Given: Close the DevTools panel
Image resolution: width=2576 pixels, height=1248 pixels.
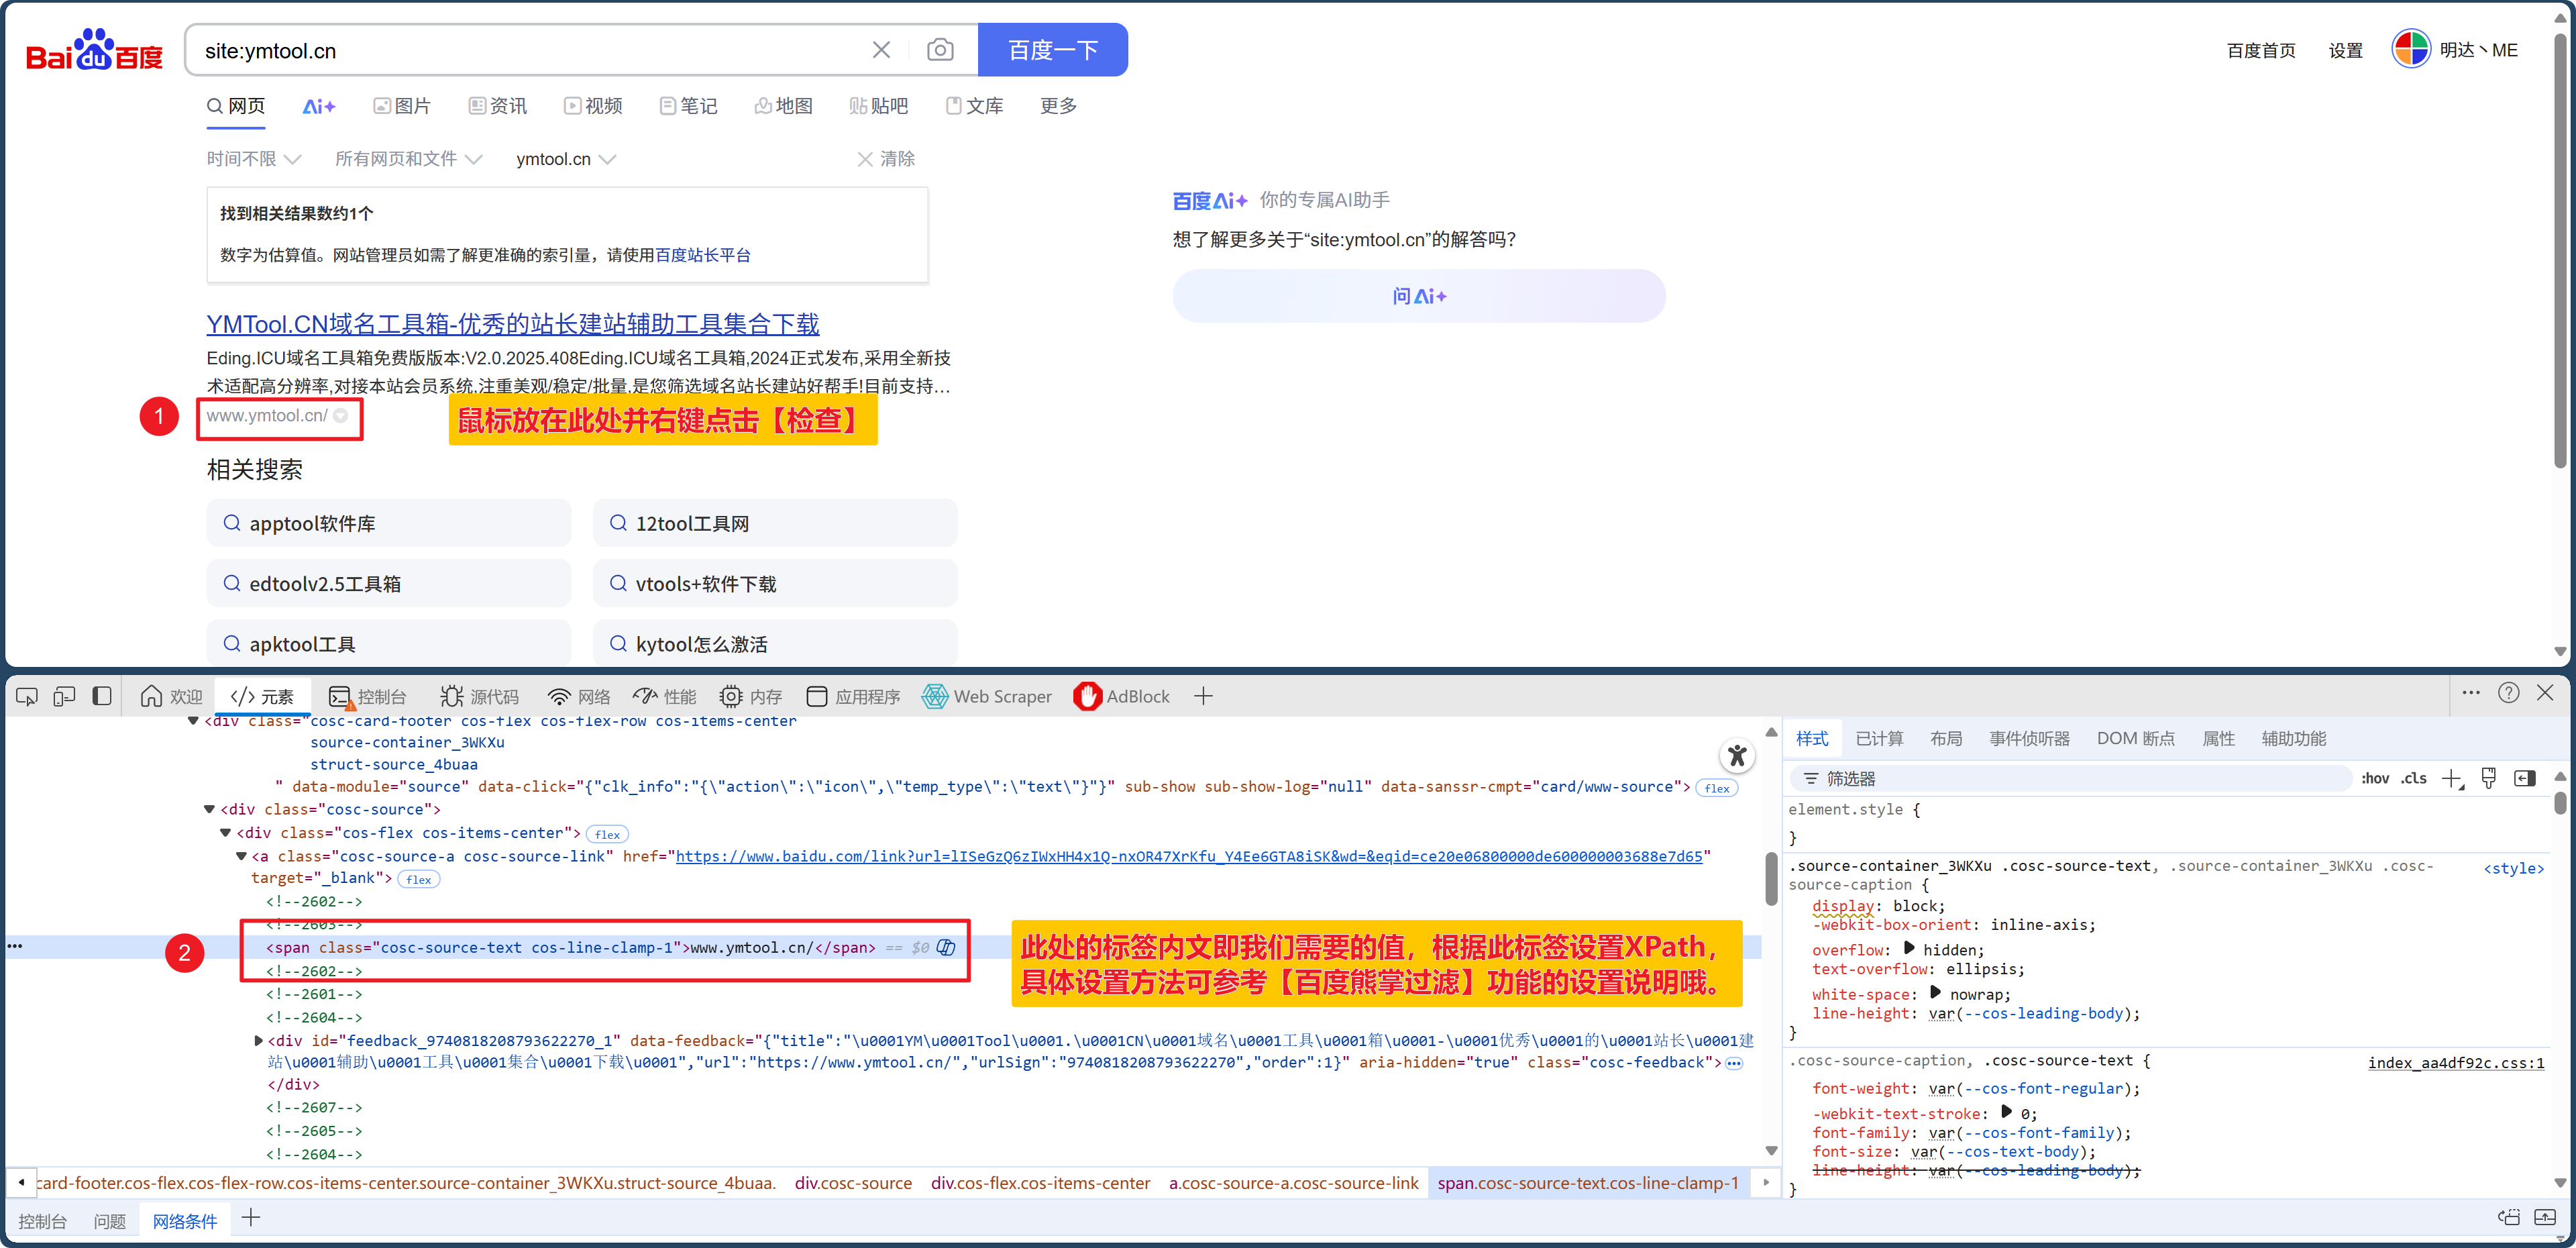Looking at the screenshot, I should (x=2546, y=692).
